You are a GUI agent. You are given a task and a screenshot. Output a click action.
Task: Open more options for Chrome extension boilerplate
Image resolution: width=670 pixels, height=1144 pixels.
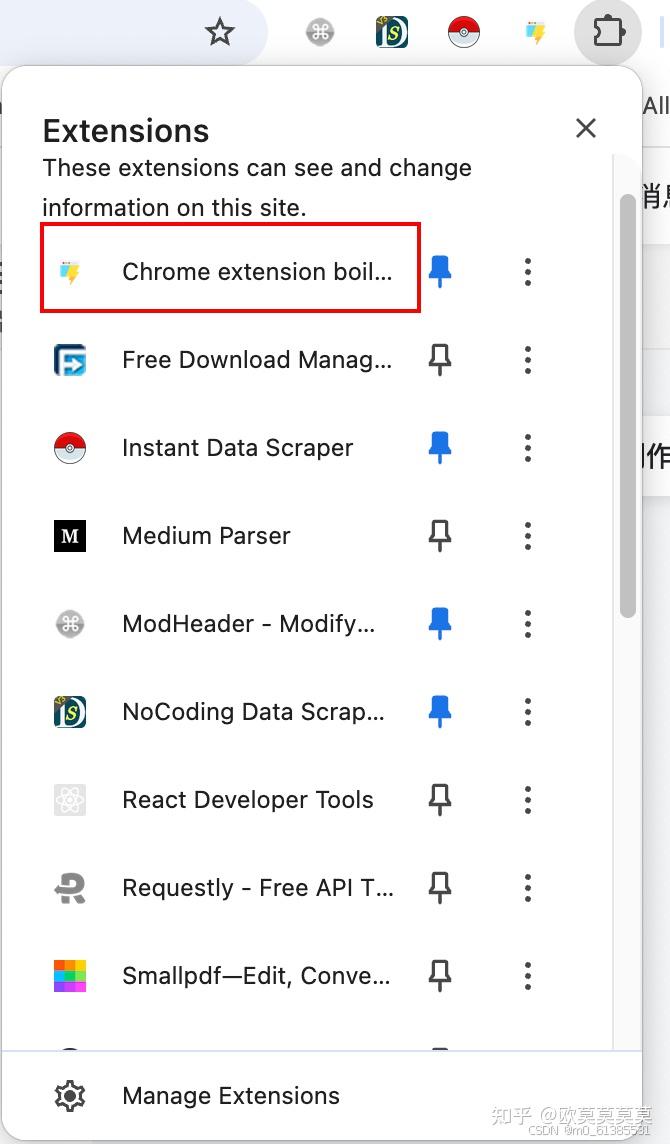point(528,271)
